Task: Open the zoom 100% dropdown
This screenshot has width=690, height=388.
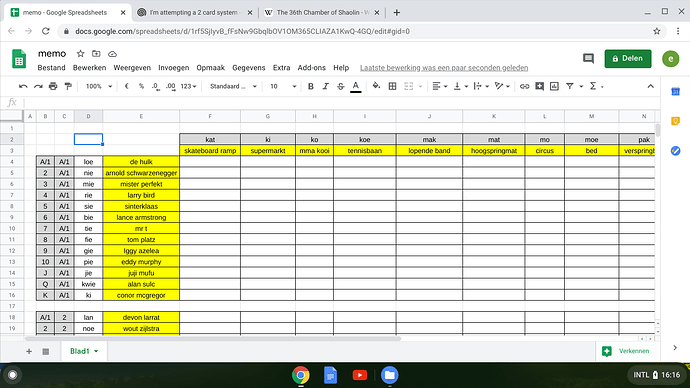Action: (x=99, y=86)
